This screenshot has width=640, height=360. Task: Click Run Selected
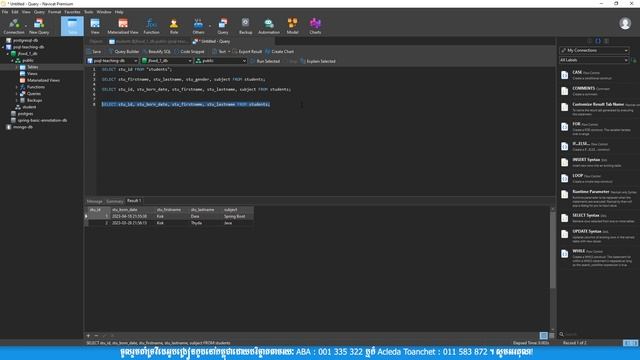pos(265,61)
